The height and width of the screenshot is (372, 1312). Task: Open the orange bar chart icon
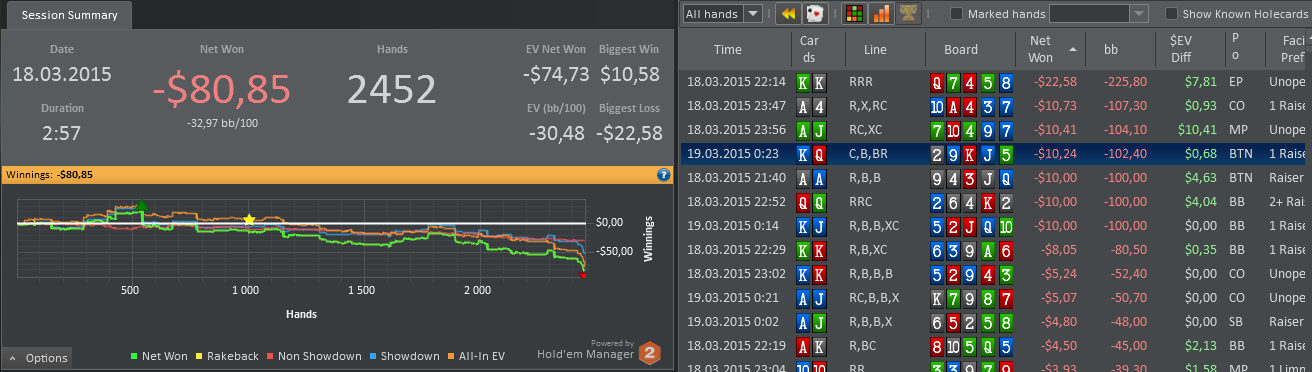click(x=881, y=14)
